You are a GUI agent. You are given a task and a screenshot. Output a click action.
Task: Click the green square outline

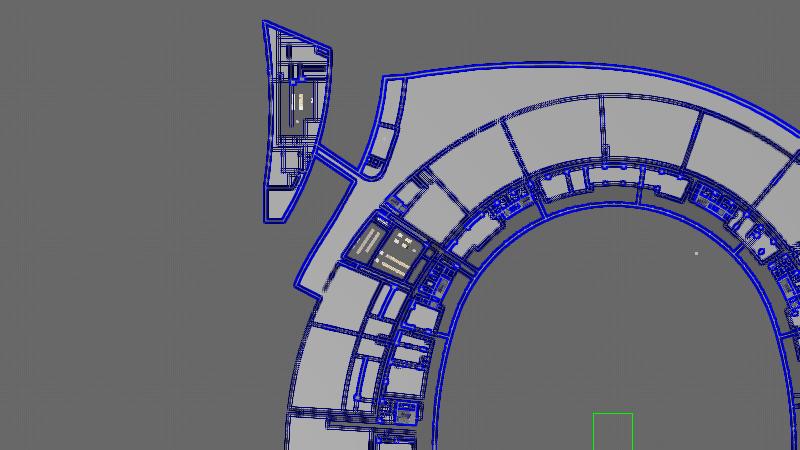pos(612,431)
